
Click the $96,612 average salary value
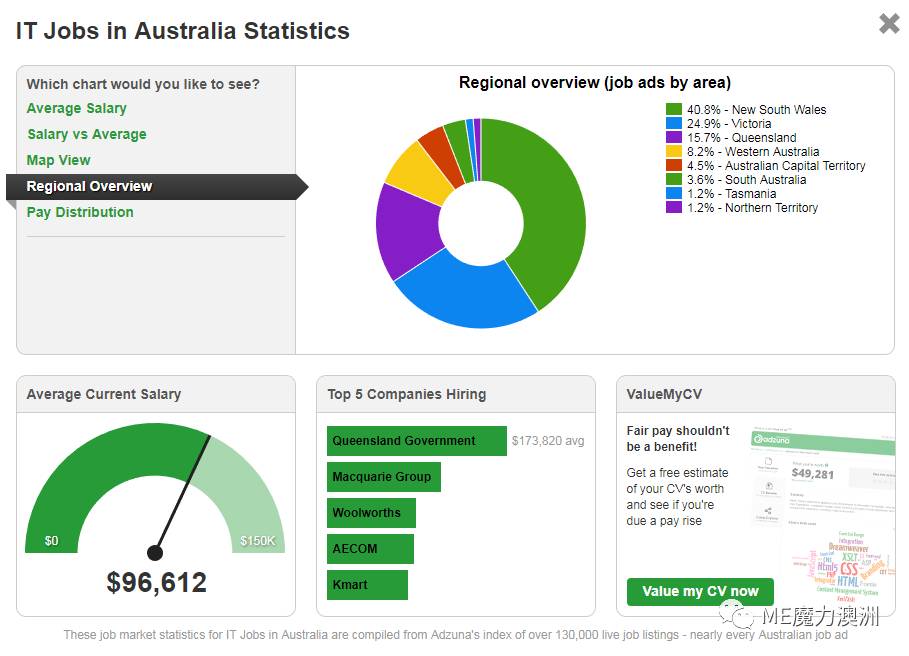pos(157,582)
